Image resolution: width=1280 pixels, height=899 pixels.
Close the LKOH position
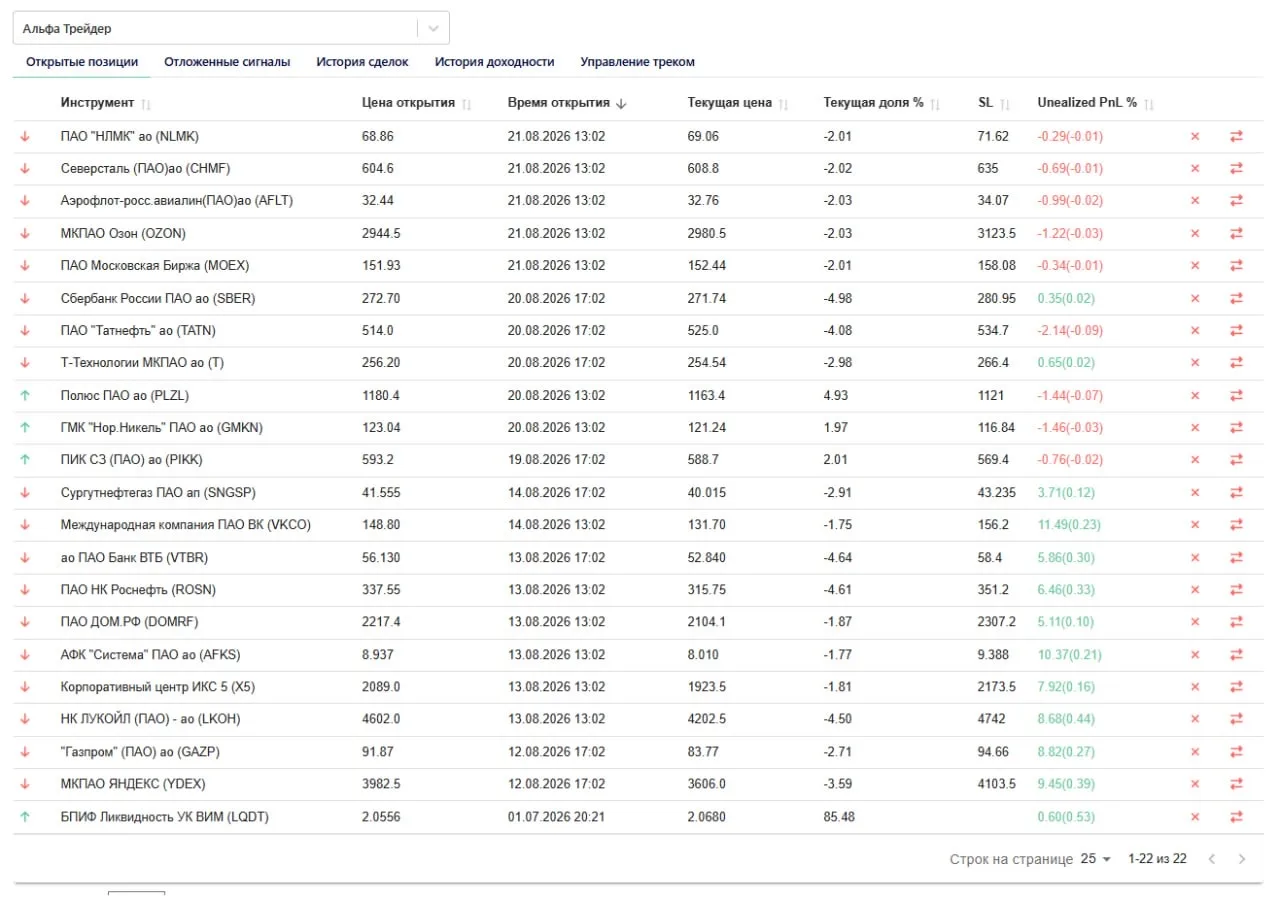1194,719
